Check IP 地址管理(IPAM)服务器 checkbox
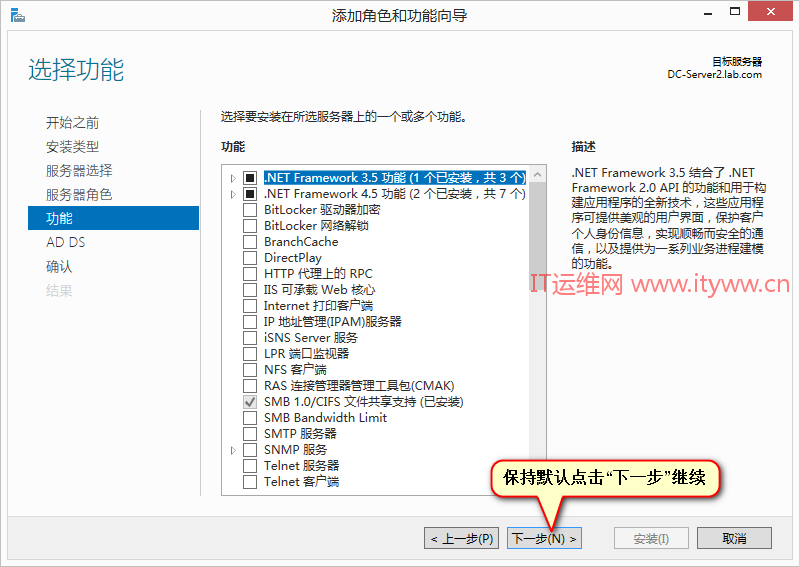The image size is (799, 567). pos(250,322)
